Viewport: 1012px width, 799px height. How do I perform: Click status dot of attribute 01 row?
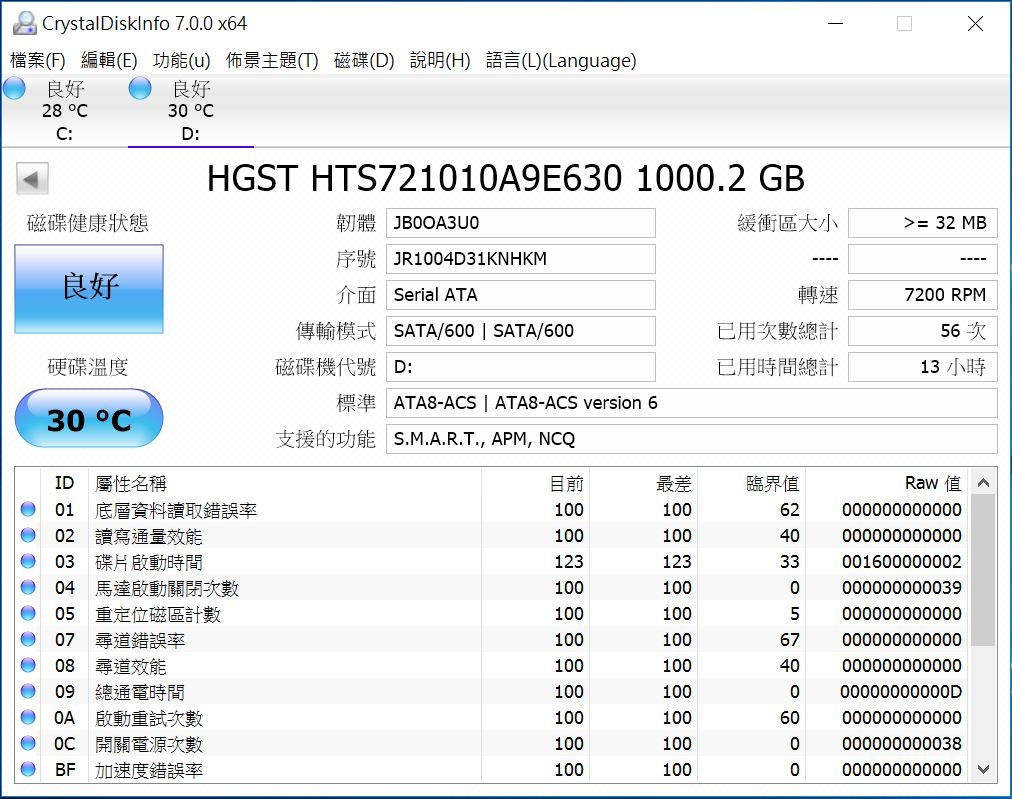[x=28, y=509]
